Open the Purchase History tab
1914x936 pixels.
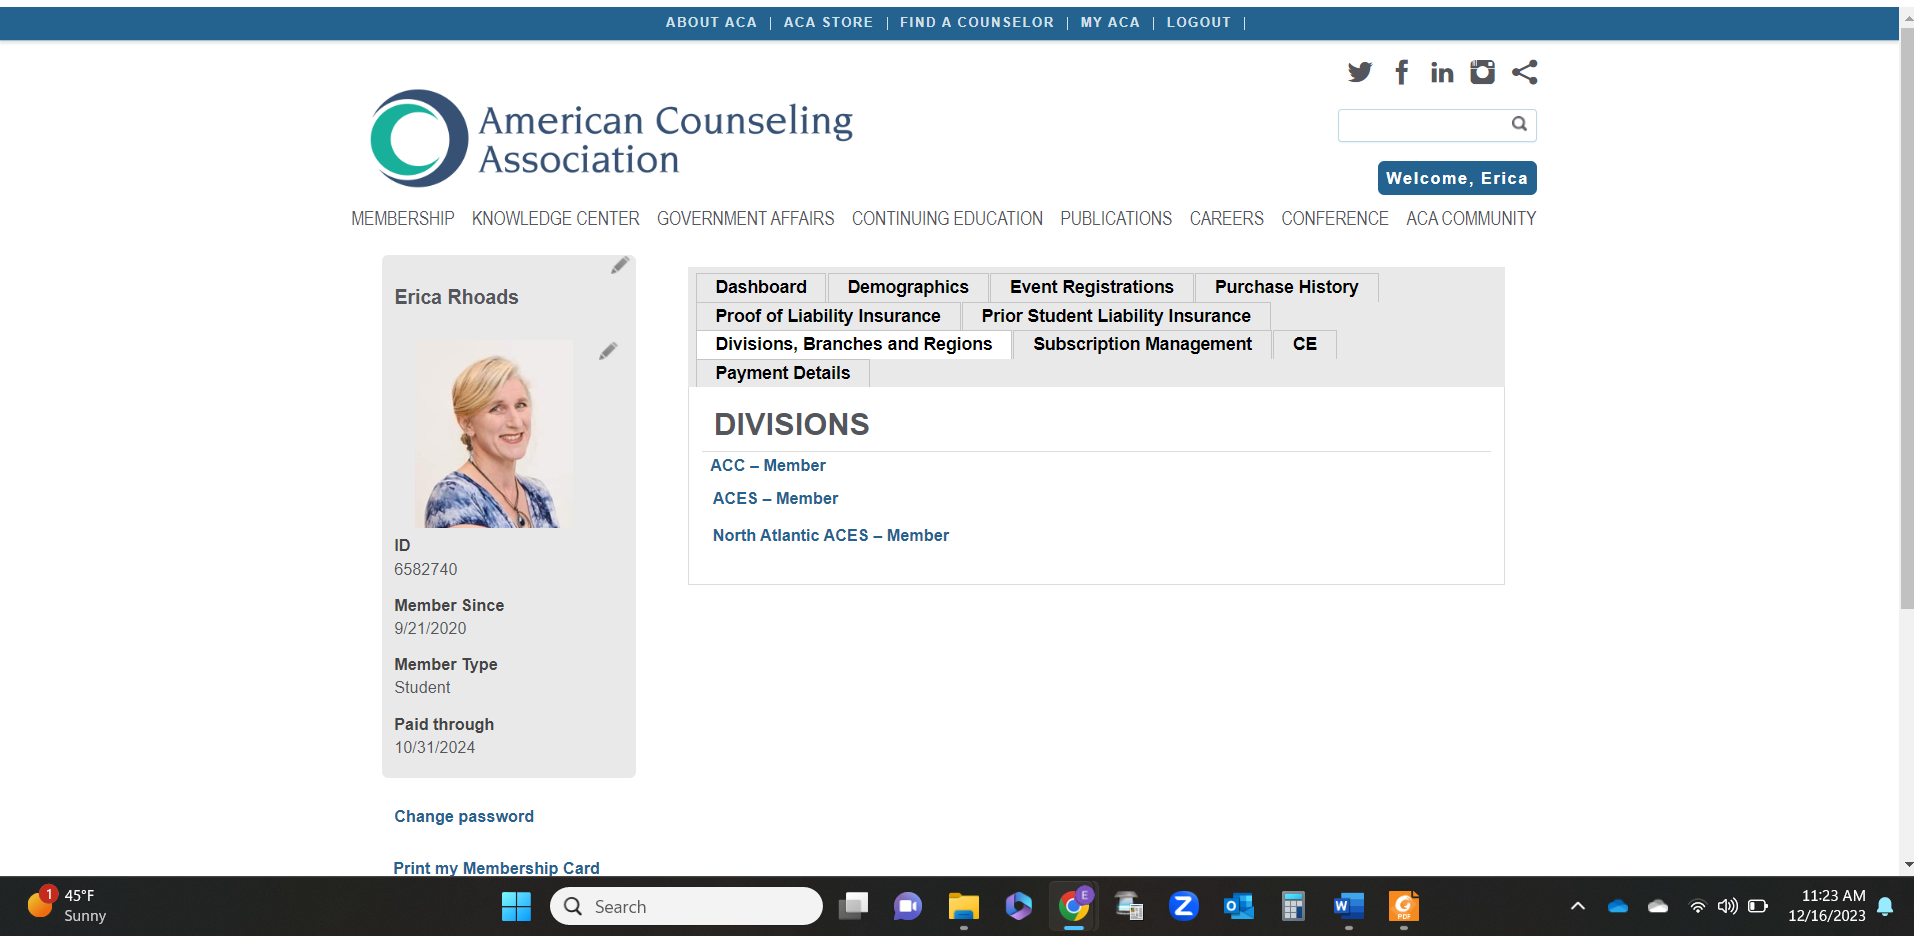(x=1285, y=287)
